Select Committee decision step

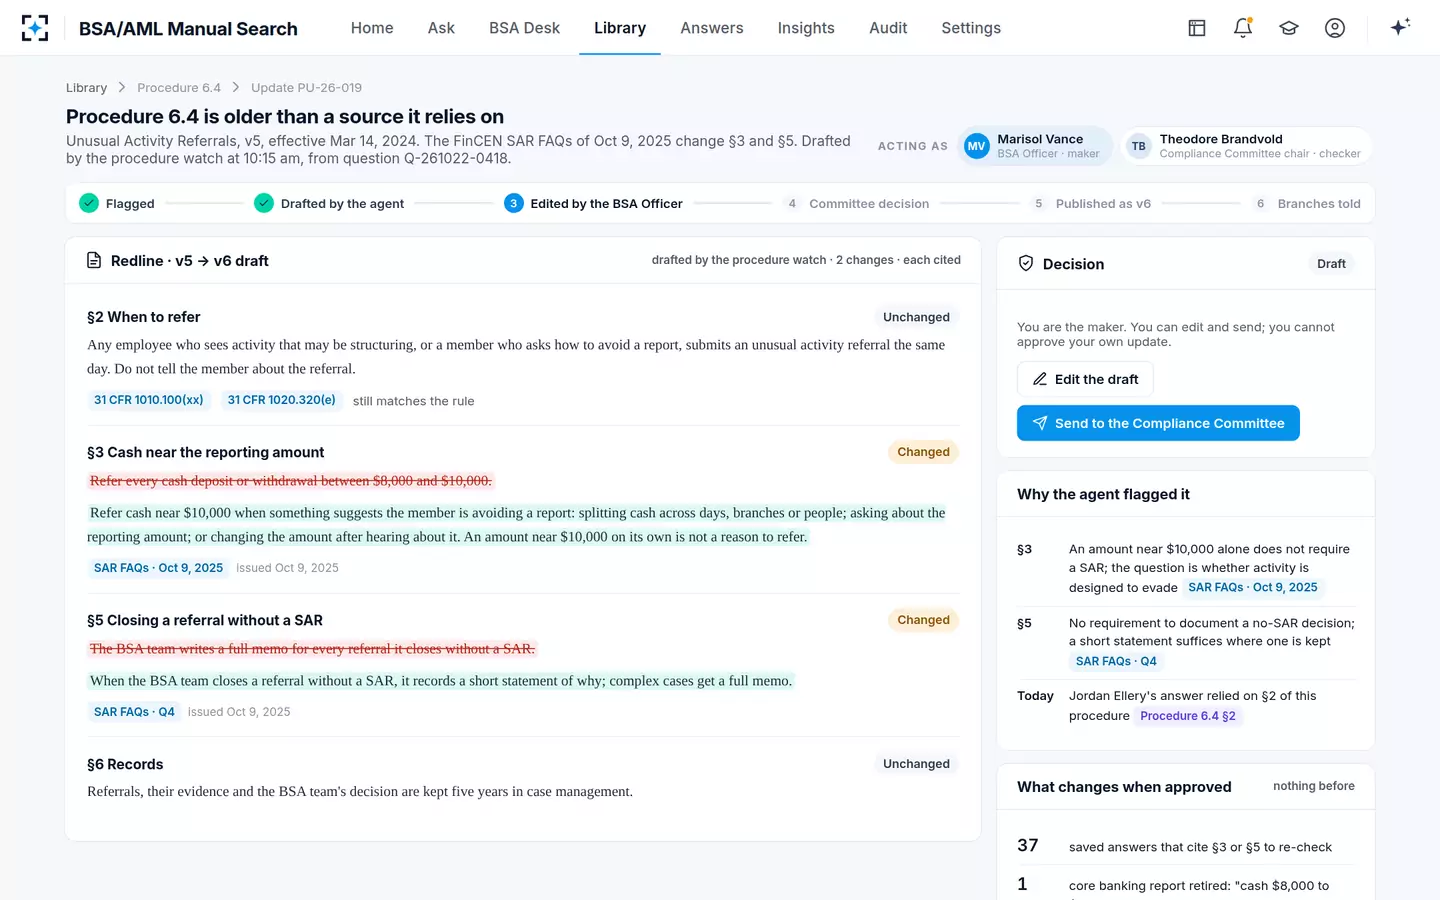coord(857,204)
